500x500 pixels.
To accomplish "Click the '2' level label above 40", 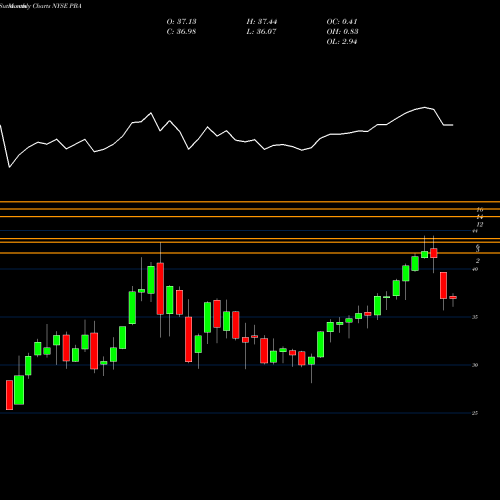I will click(478, 261).
